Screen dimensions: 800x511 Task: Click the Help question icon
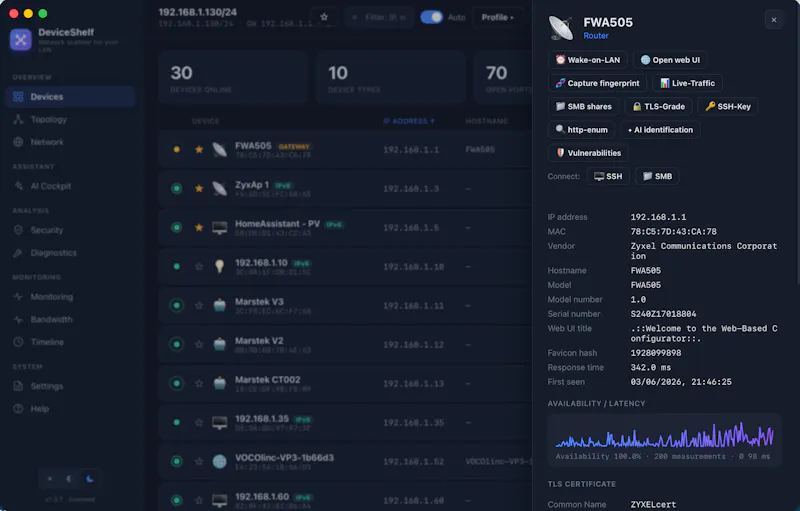18,408
